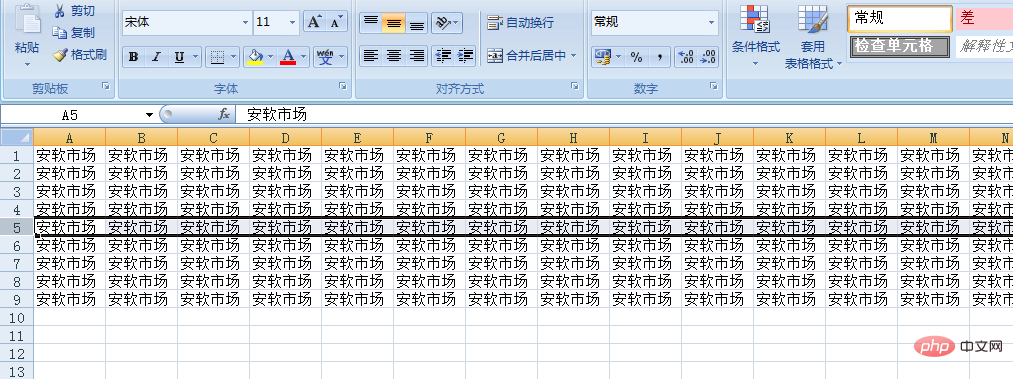Open Conditional Formatting (条件格式) menu
The width and height of the screenshot is (1013, 379).
pyautogui.click(x=755, y=36)
